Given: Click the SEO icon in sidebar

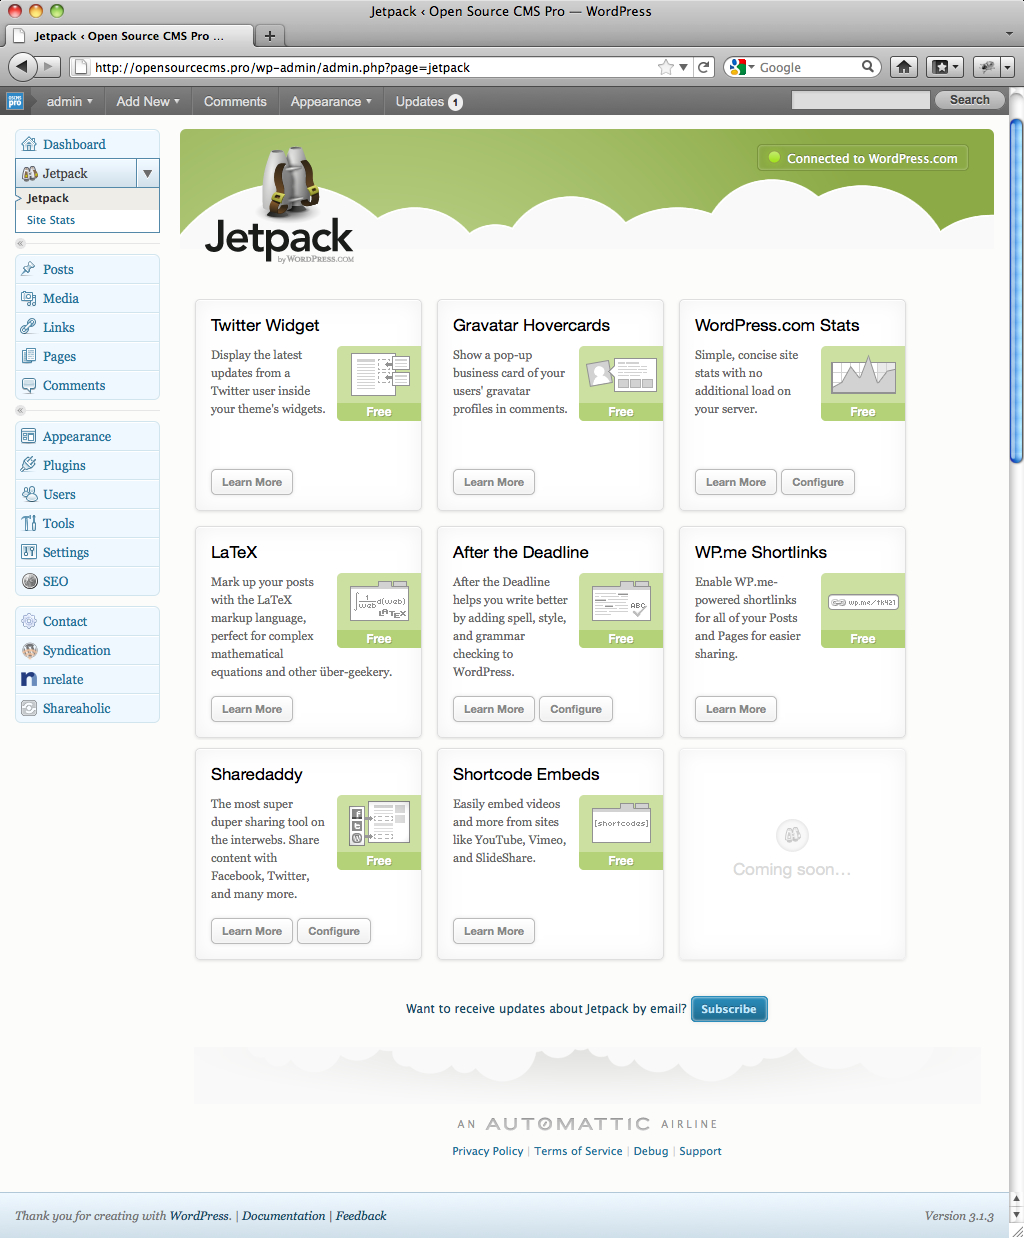Looking at the screenshot, I should click(29, 581).
